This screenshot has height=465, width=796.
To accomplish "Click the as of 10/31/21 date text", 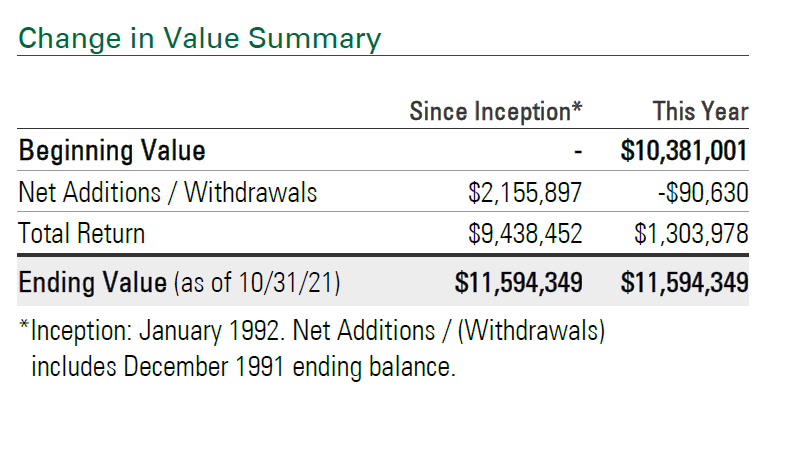I will 257,283.
